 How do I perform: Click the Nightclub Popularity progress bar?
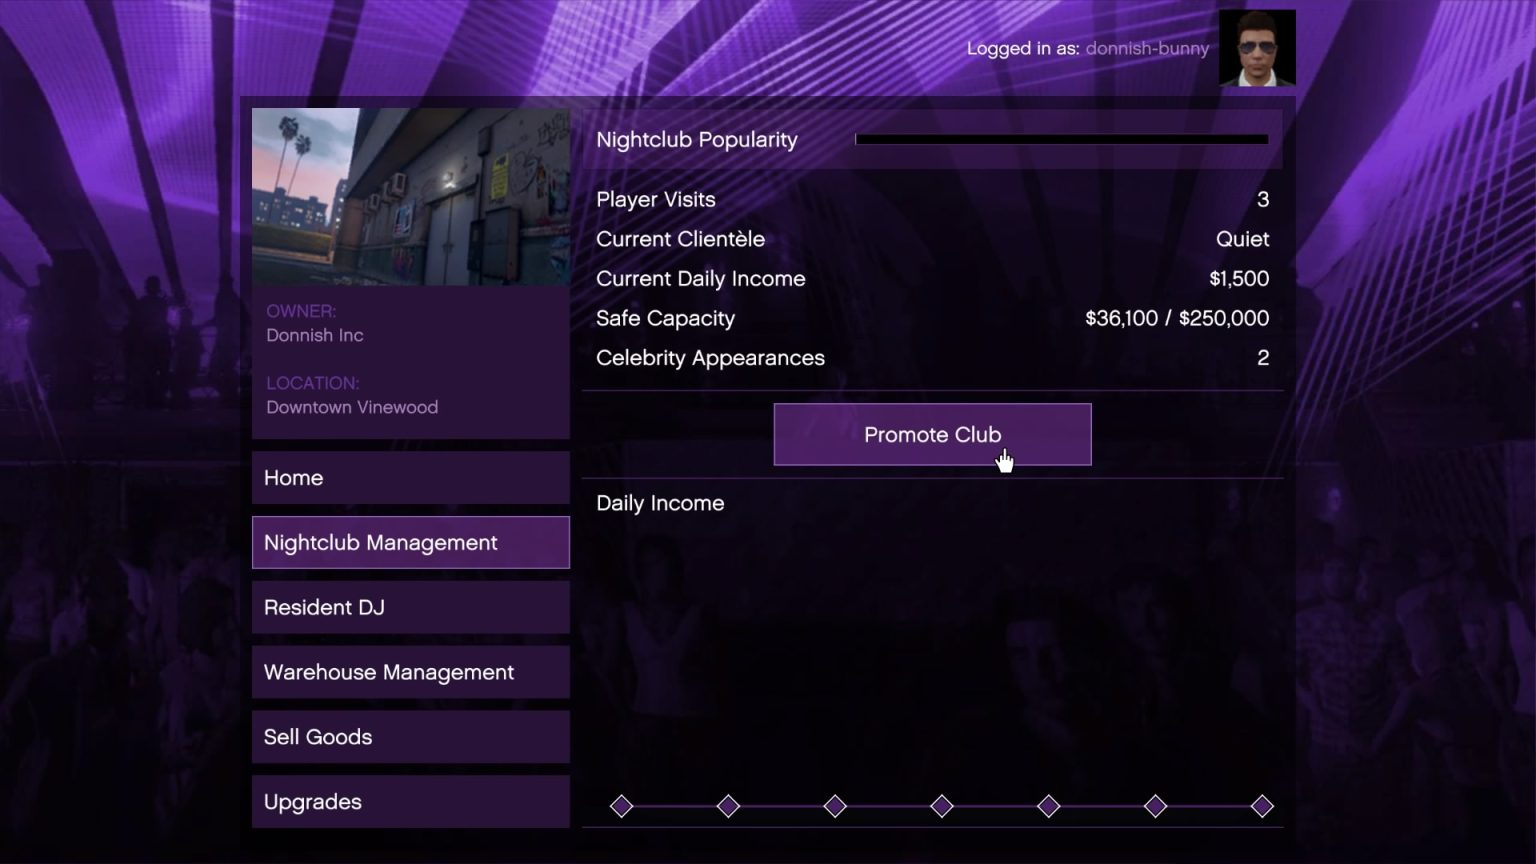point(1064,139)
